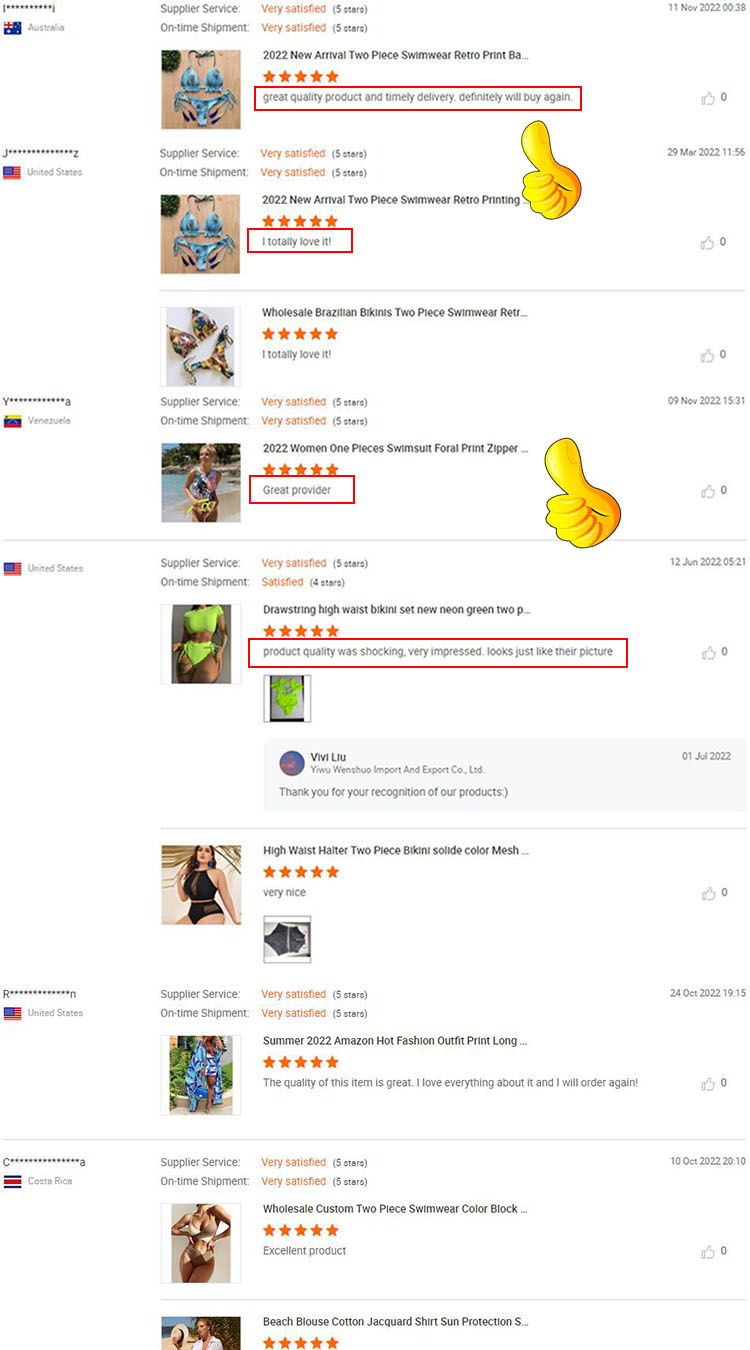
Task: Click thumbs-up icon beside 'very nice' review
Action: tap(708, 893)
